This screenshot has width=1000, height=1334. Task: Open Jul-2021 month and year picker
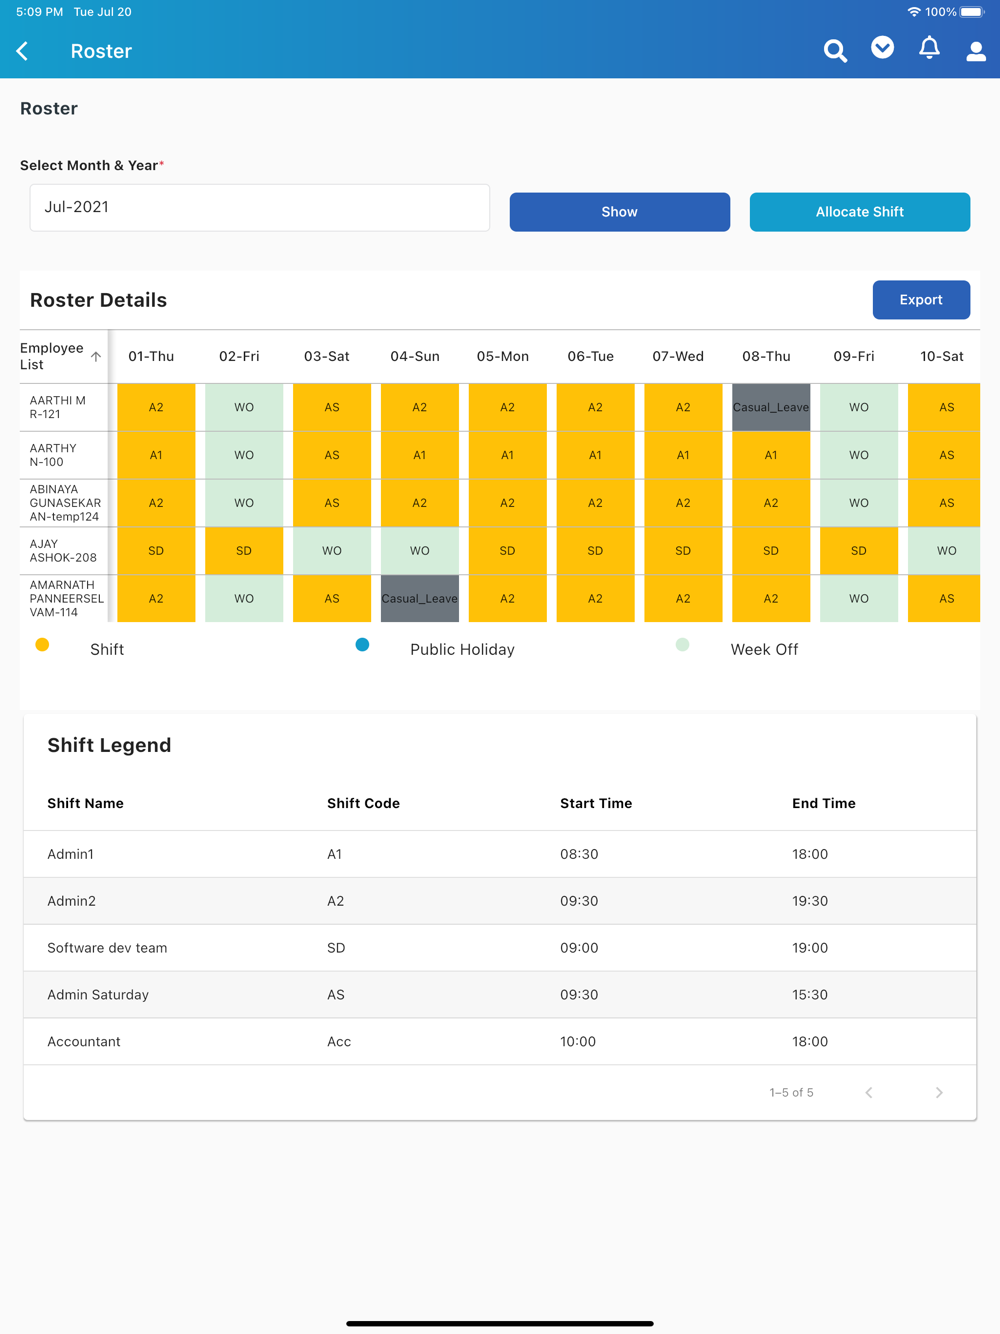coord(260,208)
